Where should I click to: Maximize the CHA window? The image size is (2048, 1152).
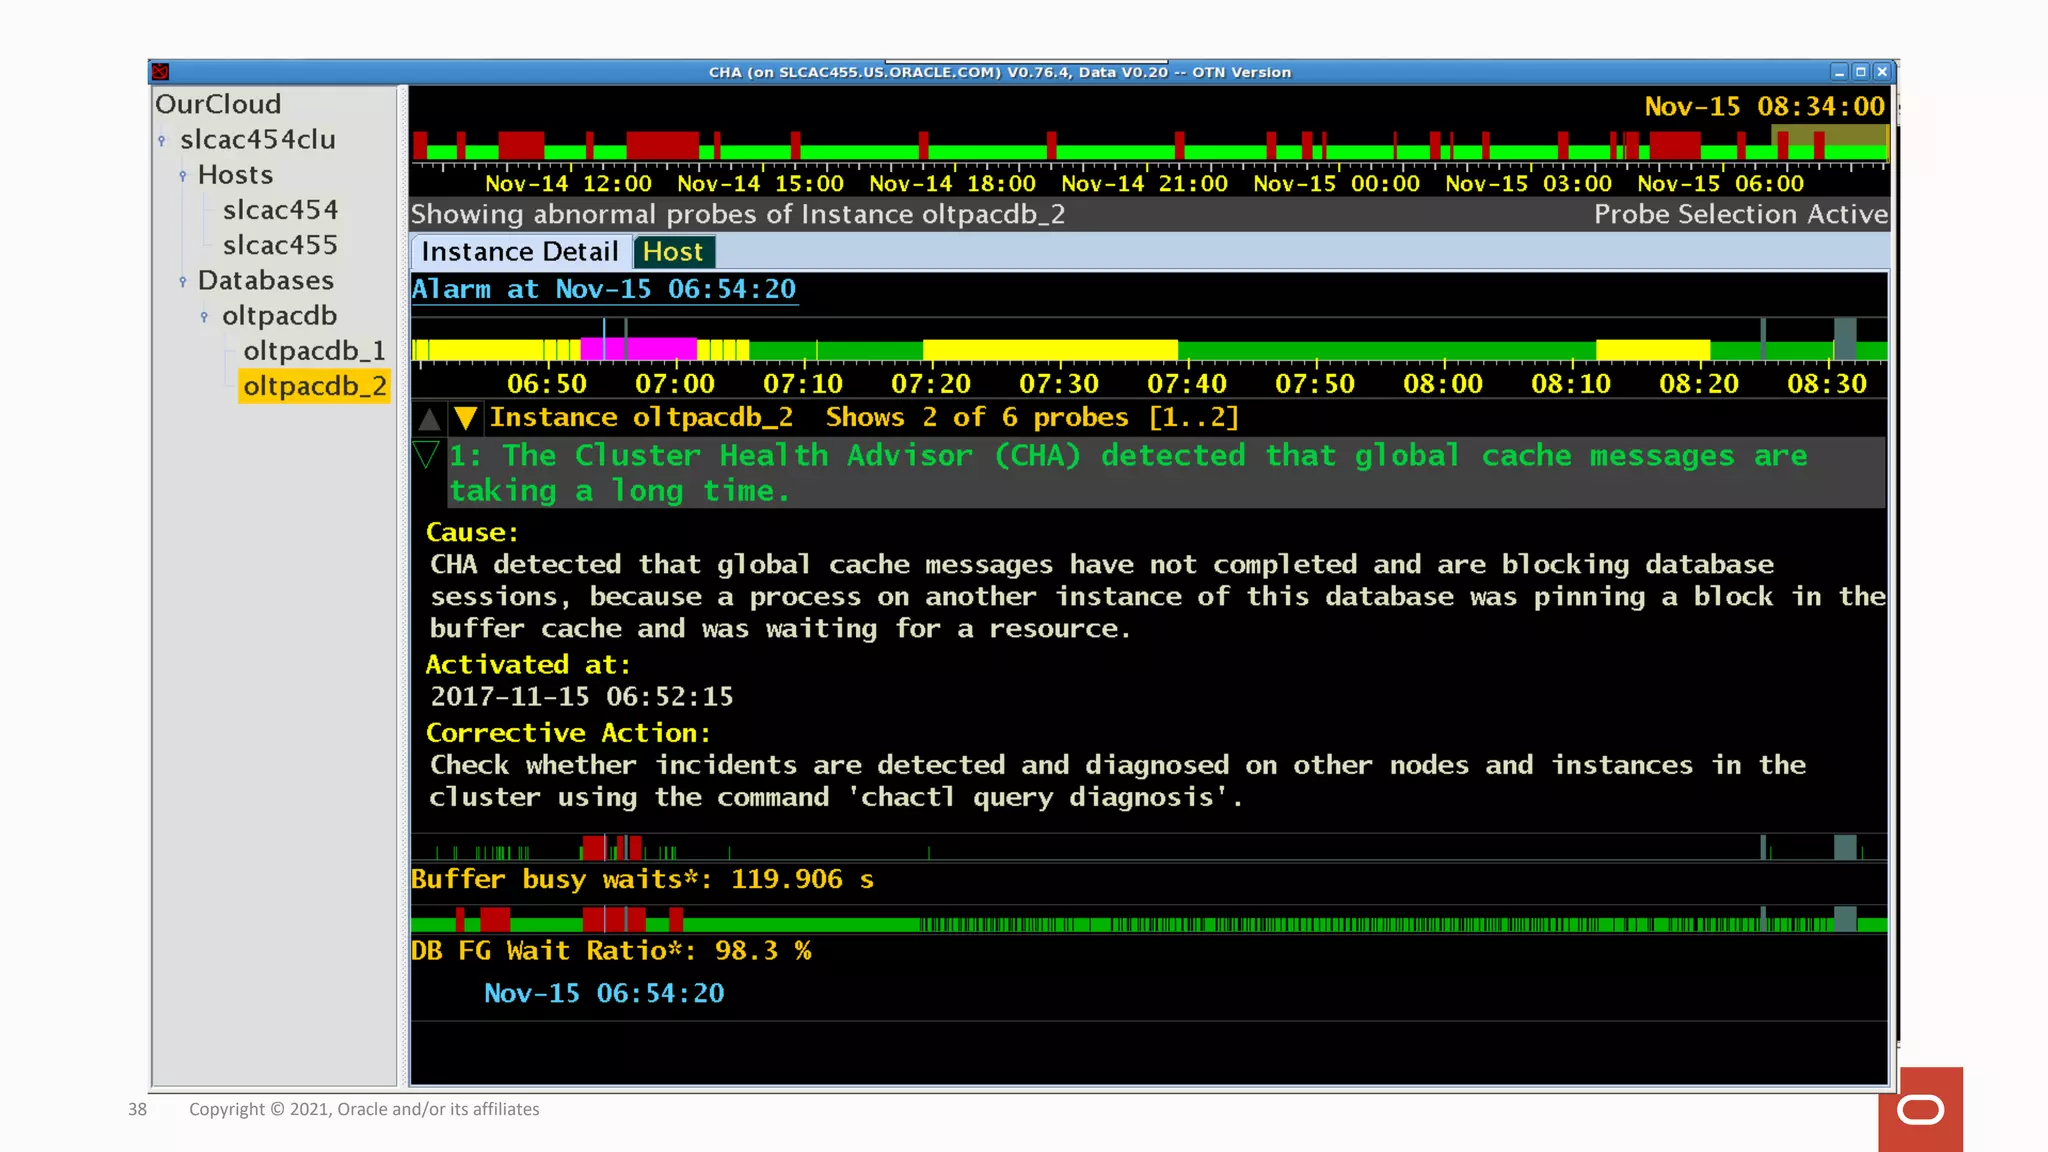(1861, 72)
